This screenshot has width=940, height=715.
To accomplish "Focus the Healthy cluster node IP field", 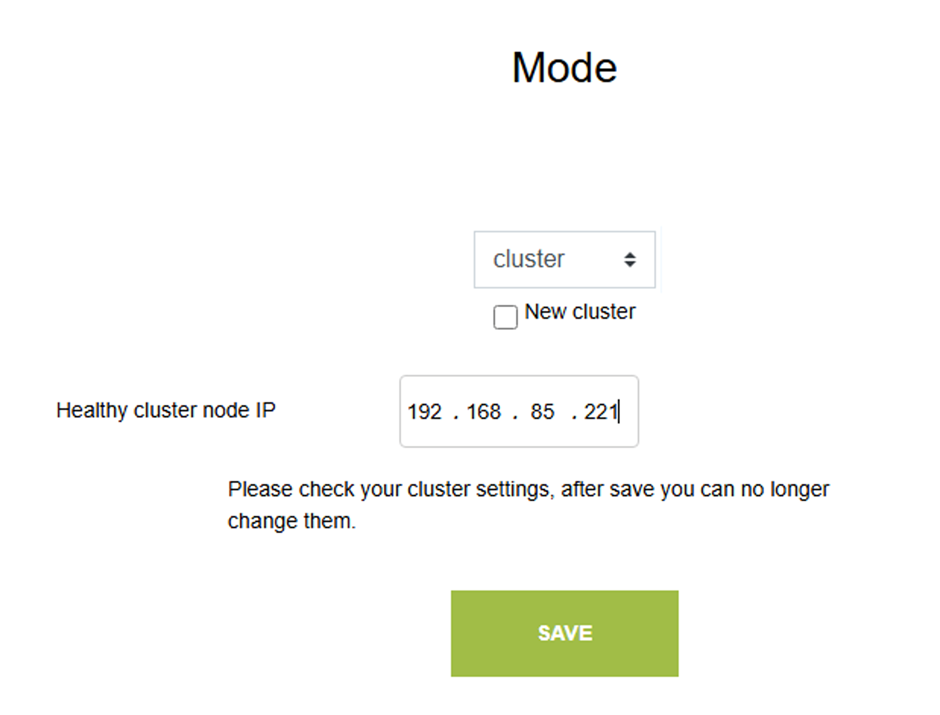I will pos(518,411).
